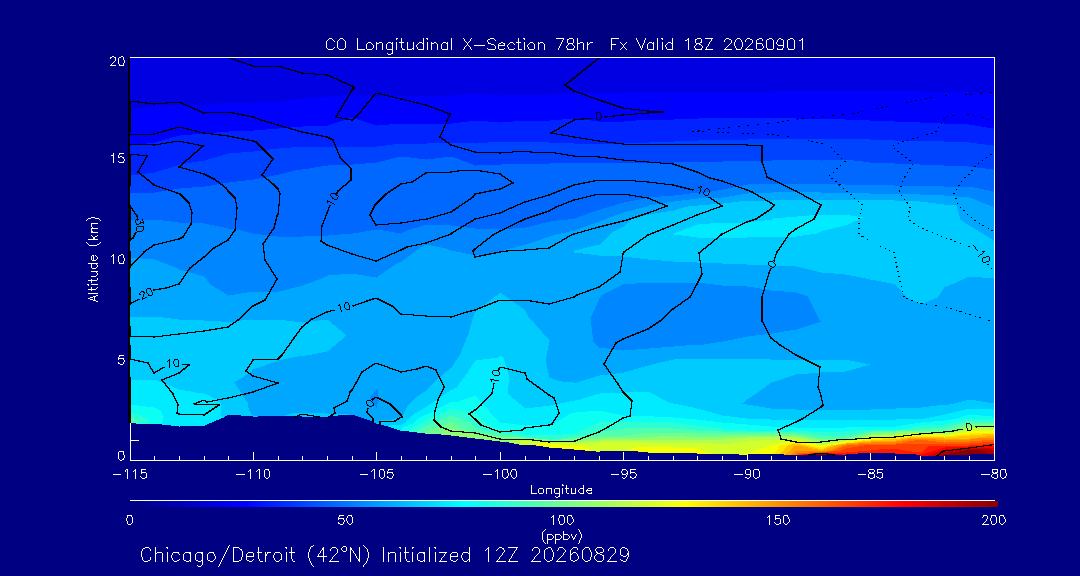Click the Chicago/Detroit (42°N) caption text
The width and height of the screenshot is (1080, 576).
click(258, 555)
